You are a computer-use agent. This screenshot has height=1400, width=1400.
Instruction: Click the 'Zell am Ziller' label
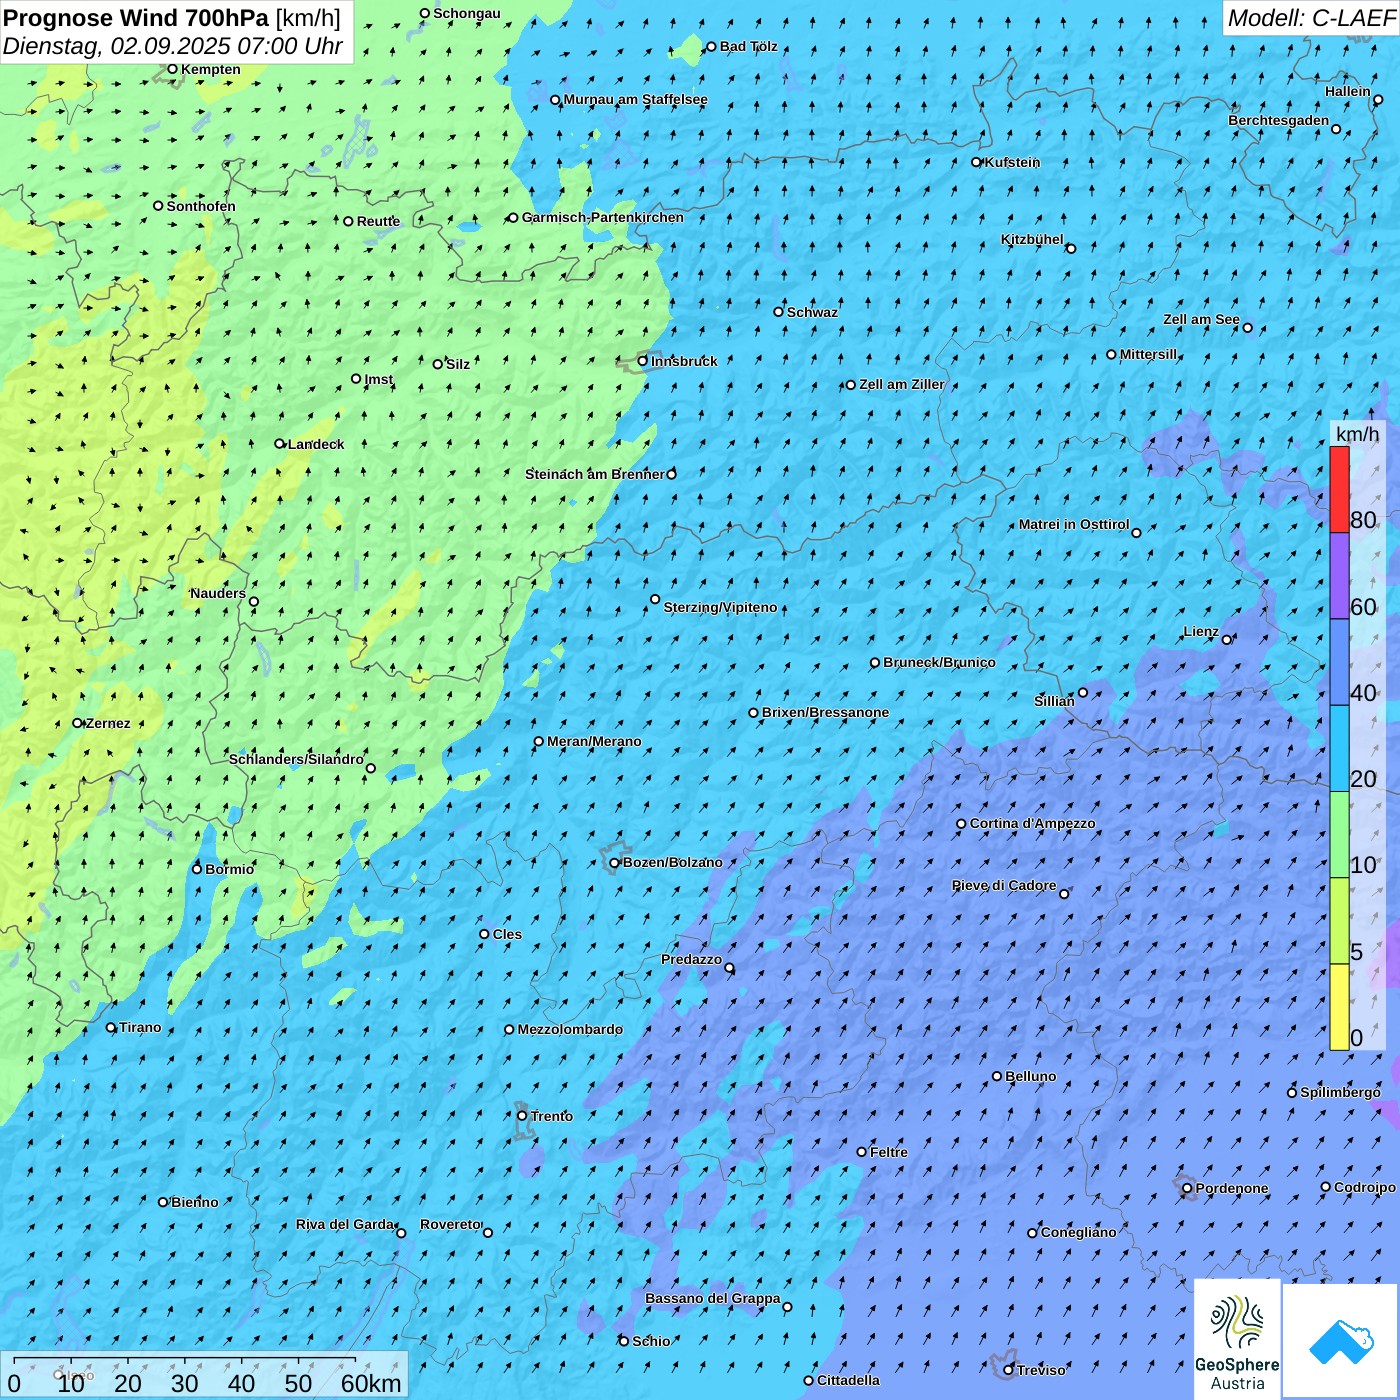click(x=901, y=385)
